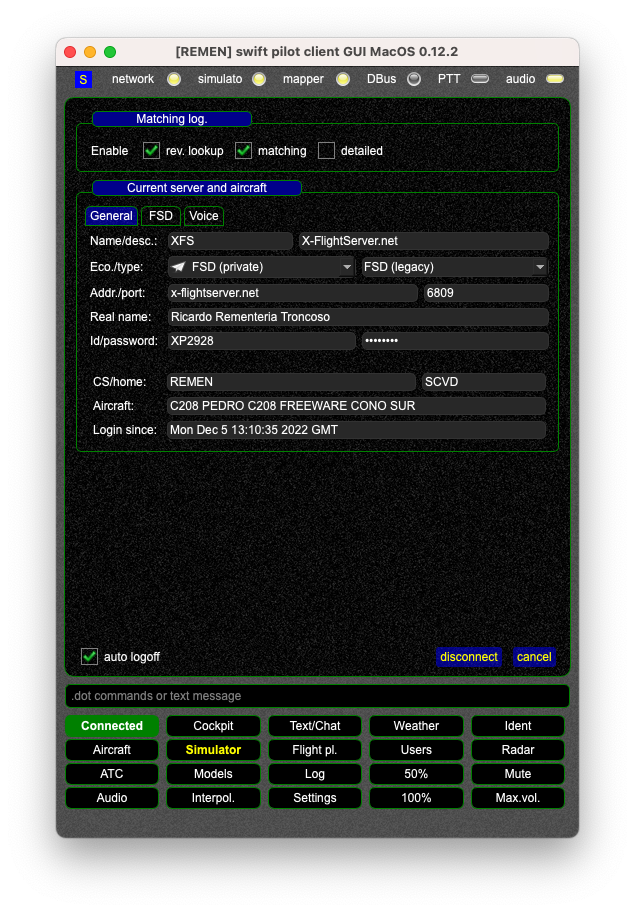Viewport: 635px width, 912px height.
Task: Open the Users page
Action: 416,750
